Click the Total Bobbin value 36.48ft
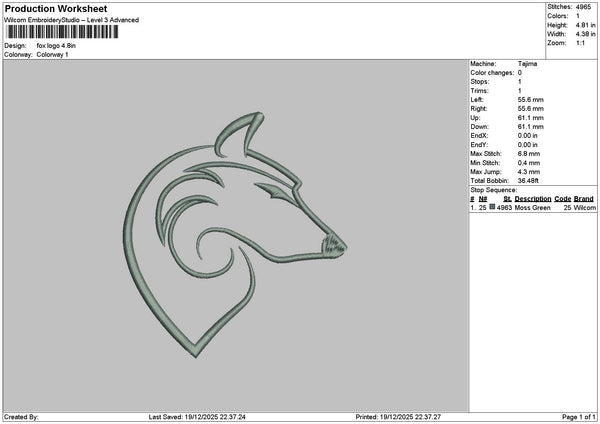The width and height of the screenshot is (600, 424). tap(528, 181)
